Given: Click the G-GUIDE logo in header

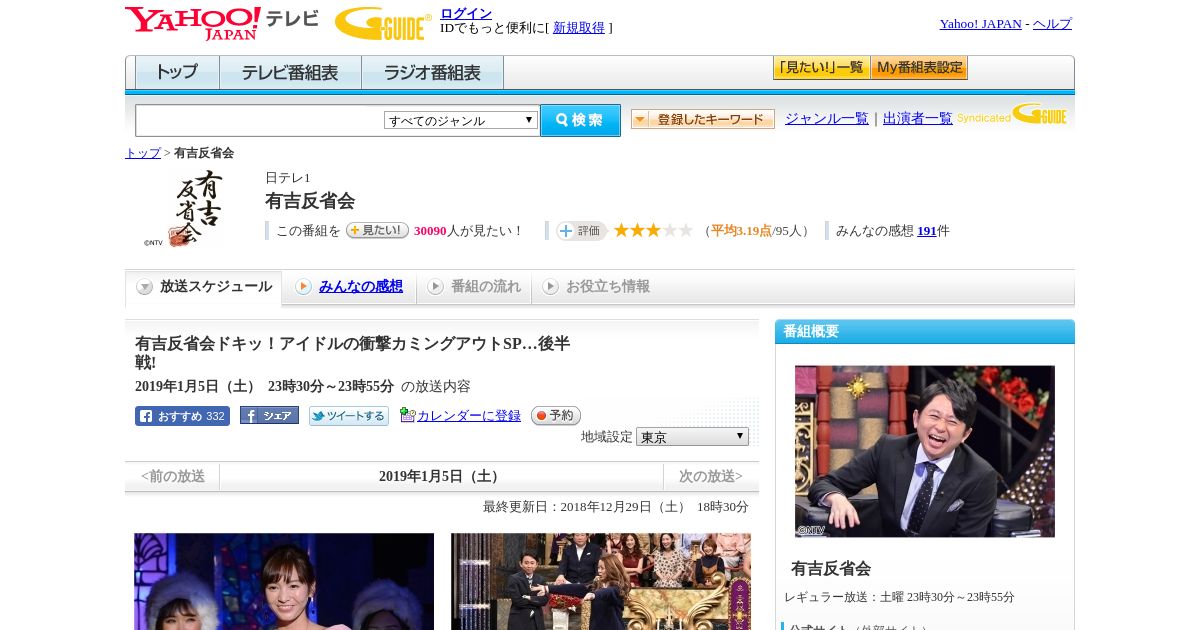Looking at the screenshot, I should click(x=383, y=23).
